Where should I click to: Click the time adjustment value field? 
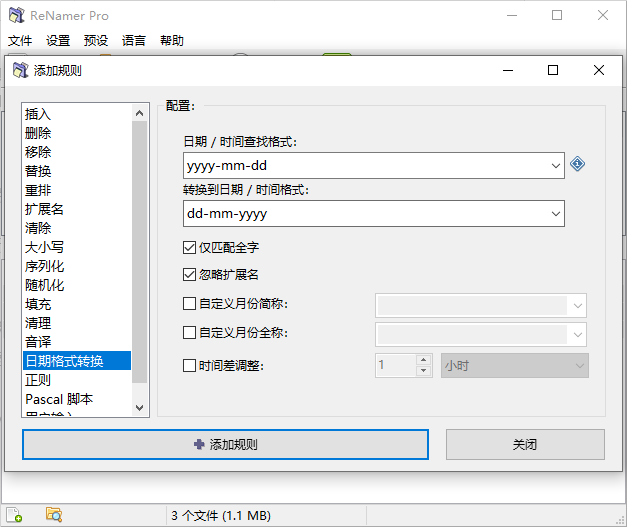pos(396,365)
